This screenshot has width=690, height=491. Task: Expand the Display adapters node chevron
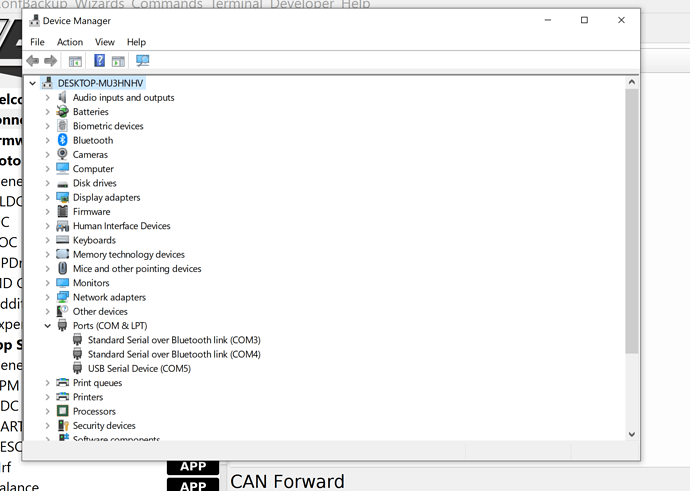point(48,197)
